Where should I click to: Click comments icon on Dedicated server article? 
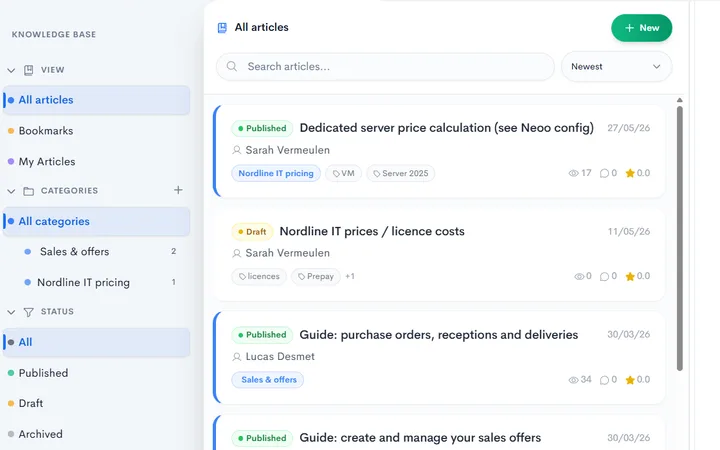[604, 173]
